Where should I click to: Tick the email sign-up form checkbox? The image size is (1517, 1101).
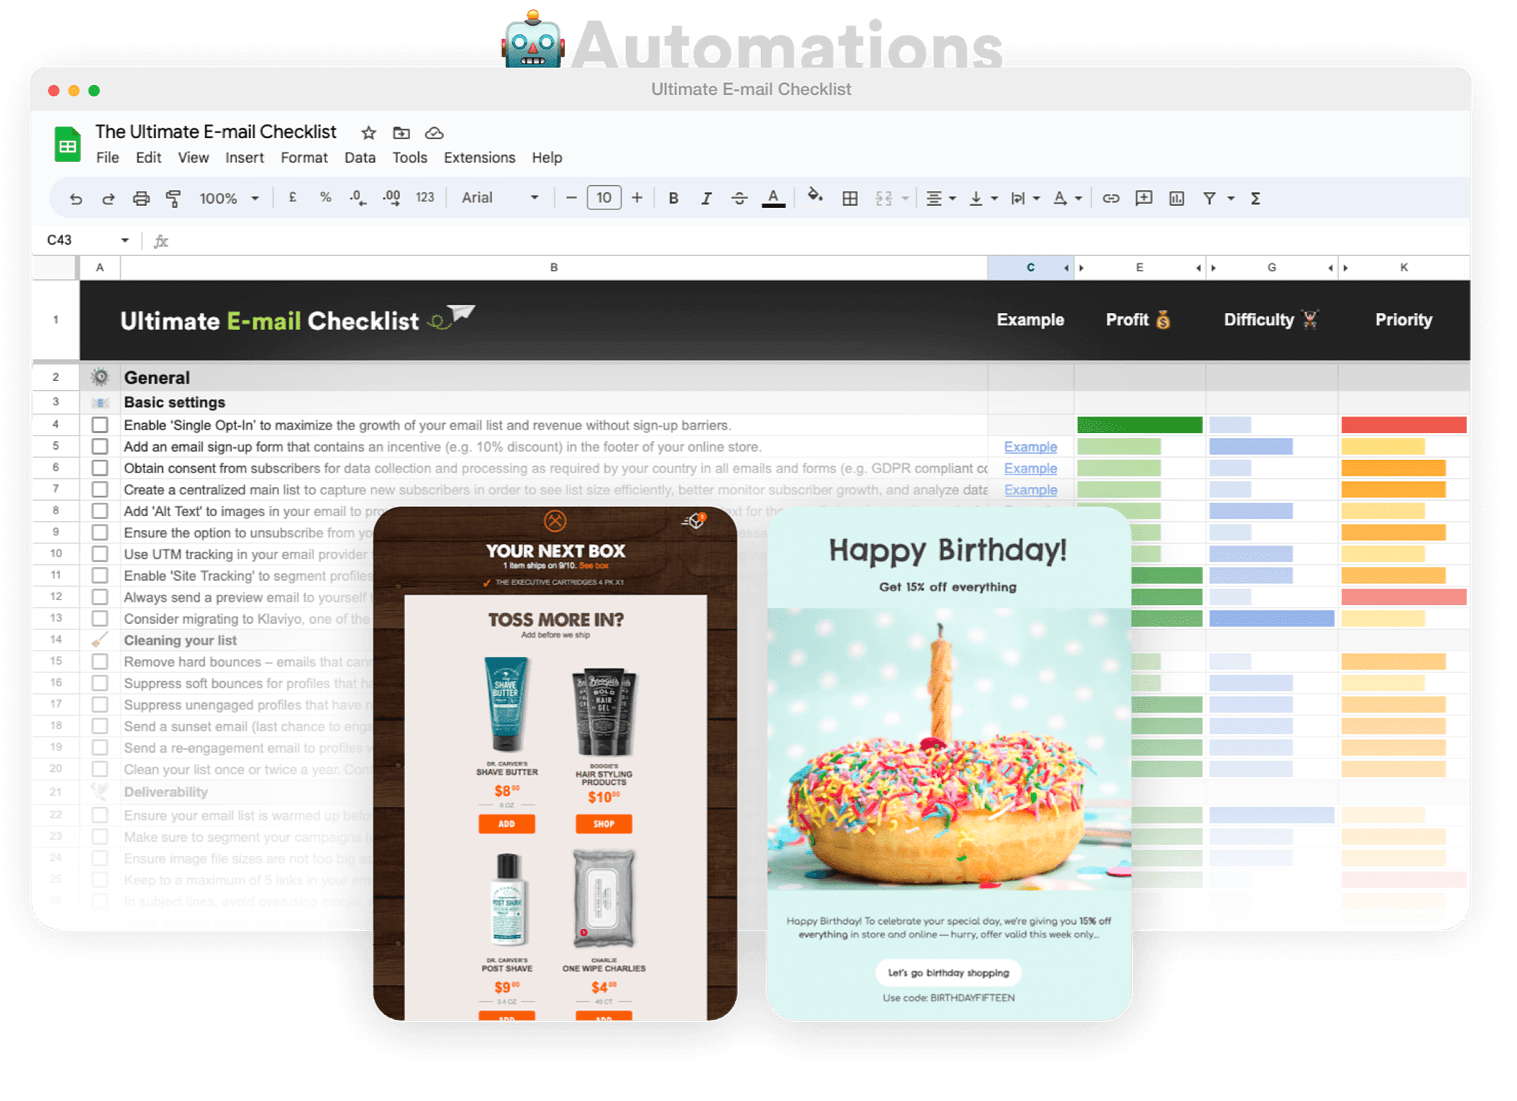100,447
